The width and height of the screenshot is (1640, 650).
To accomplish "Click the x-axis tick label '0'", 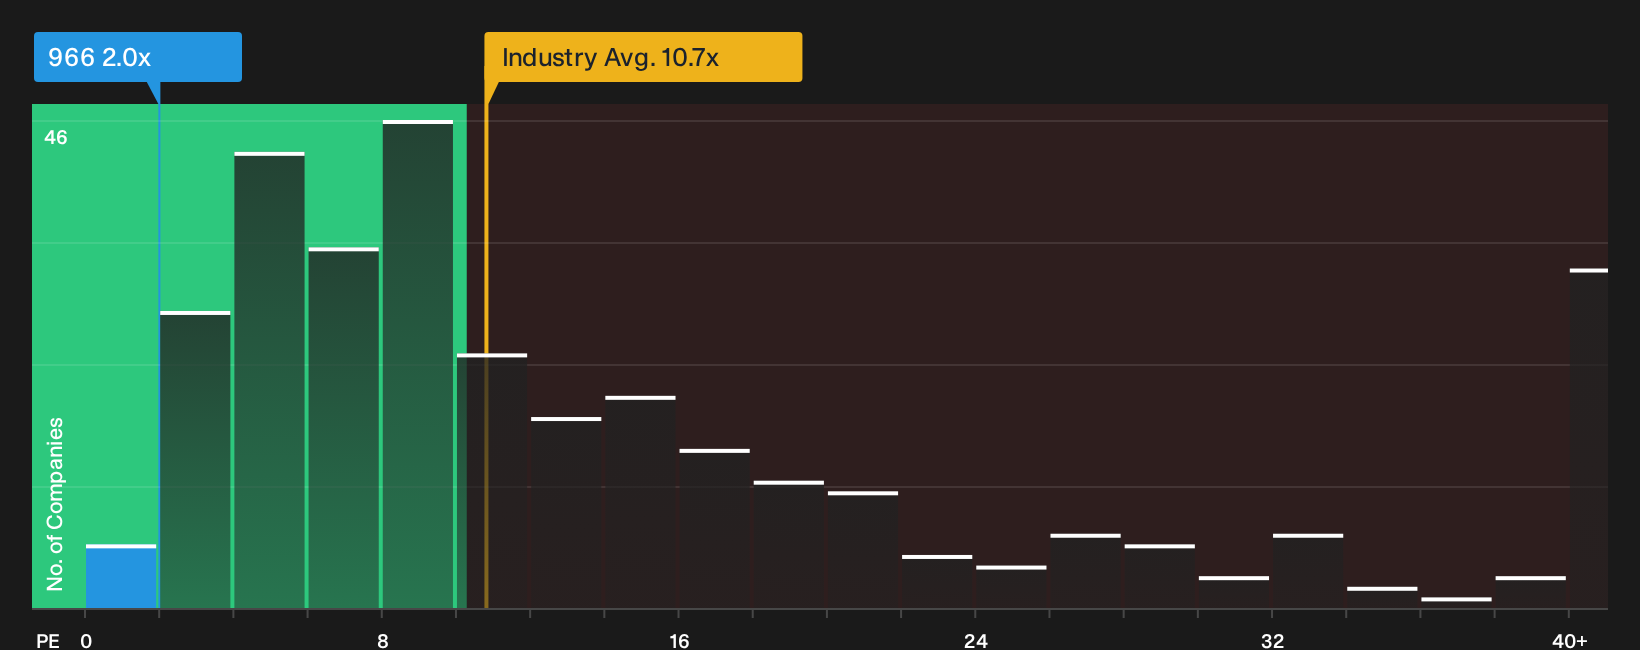I will [x=86, y=641].
